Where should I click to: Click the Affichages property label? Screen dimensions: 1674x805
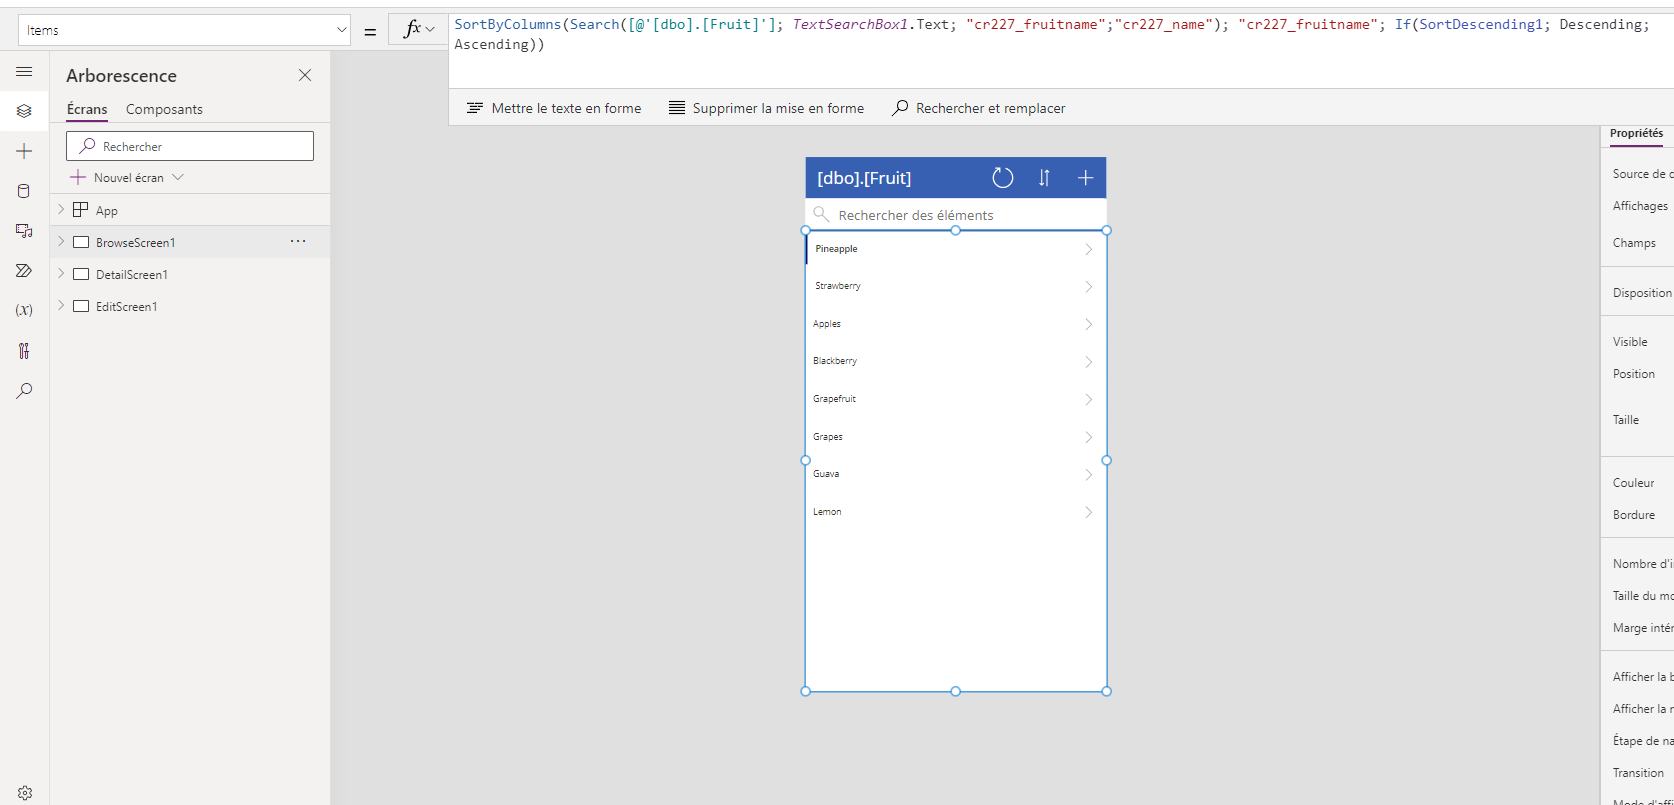1640,206
